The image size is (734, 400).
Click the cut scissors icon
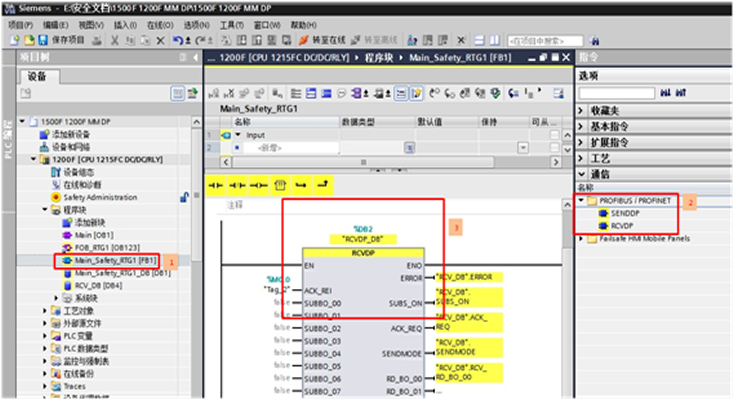pyautogui.click(x=115, y=41)
